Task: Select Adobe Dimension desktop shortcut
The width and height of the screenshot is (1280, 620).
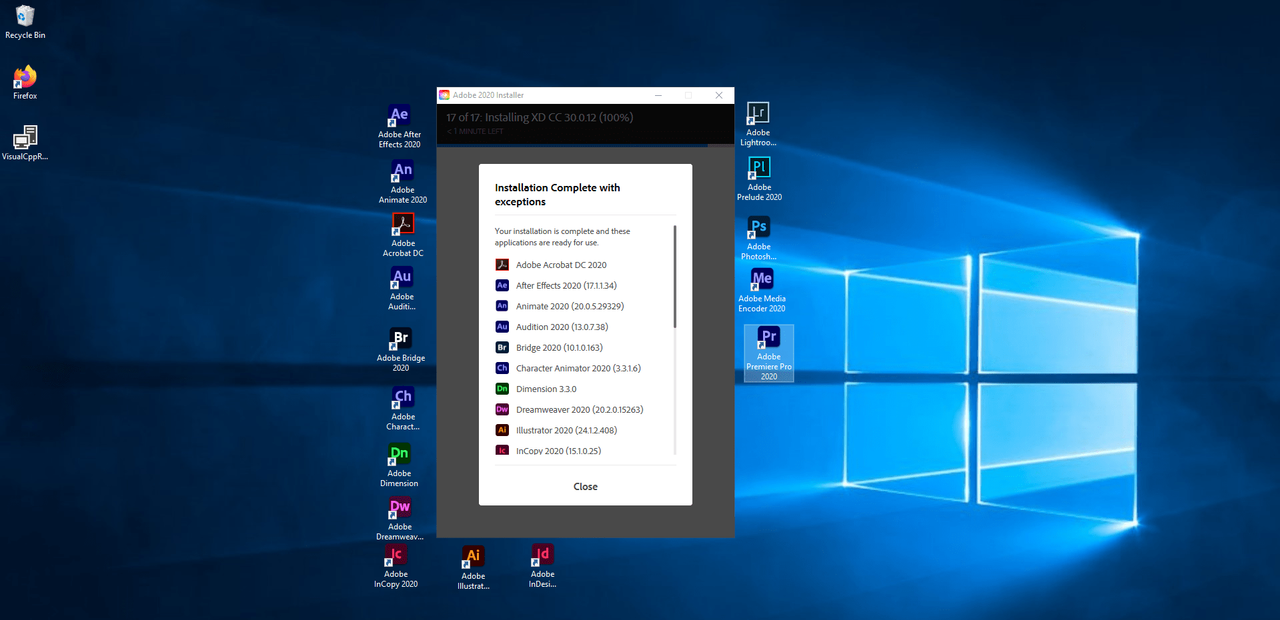Action: pyautogui.click(x=399, y=466)
